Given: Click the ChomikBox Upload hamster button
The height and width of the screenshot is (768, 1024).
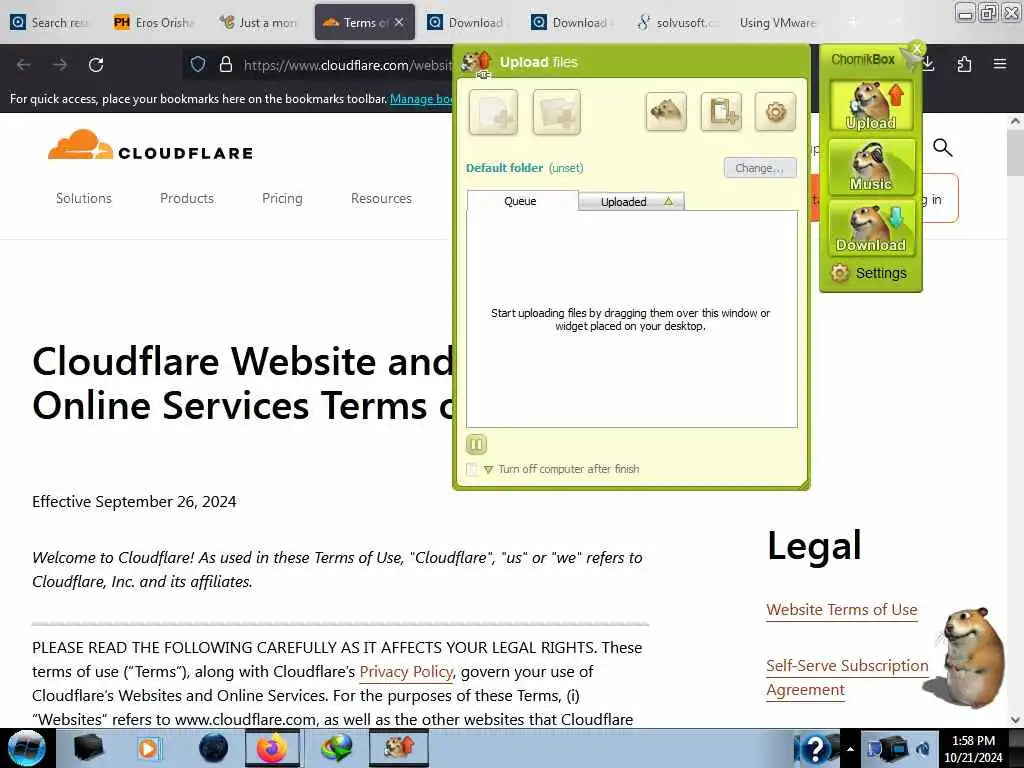Looking at the screenshot, I should 871,104.
